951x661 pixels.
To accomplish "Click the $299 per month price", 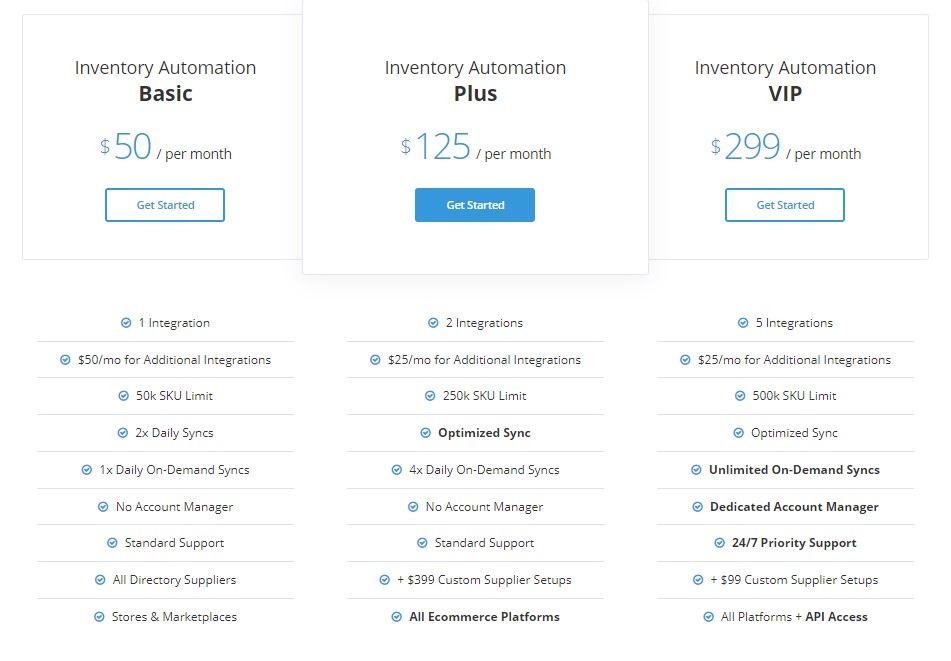I will click(785, 147).
